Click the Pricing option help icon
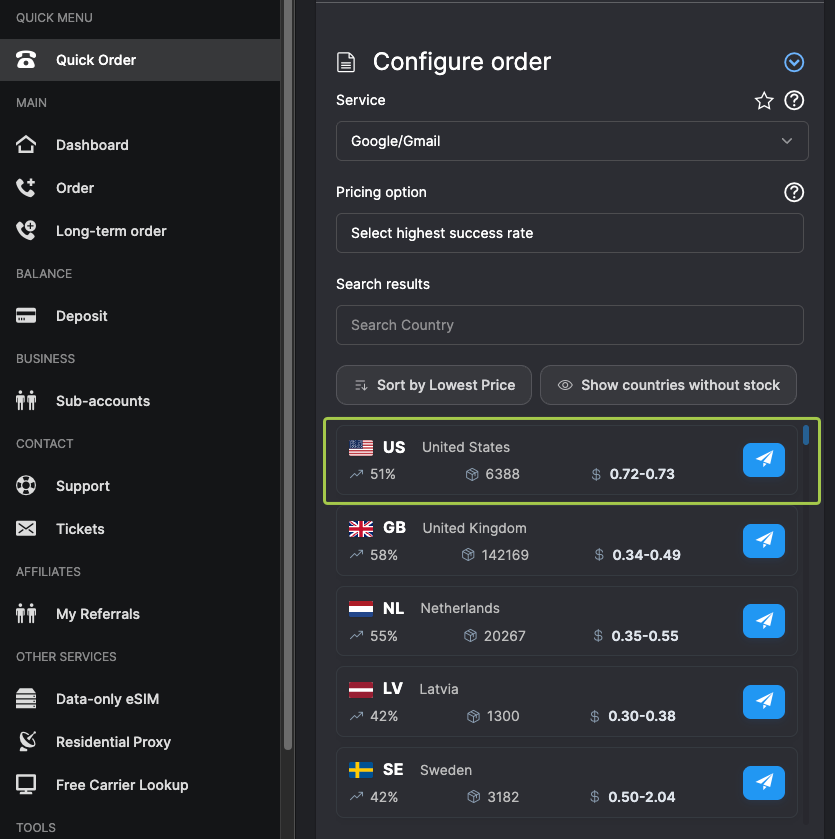This screenshot has height=839, width=835. coord(794,192)
